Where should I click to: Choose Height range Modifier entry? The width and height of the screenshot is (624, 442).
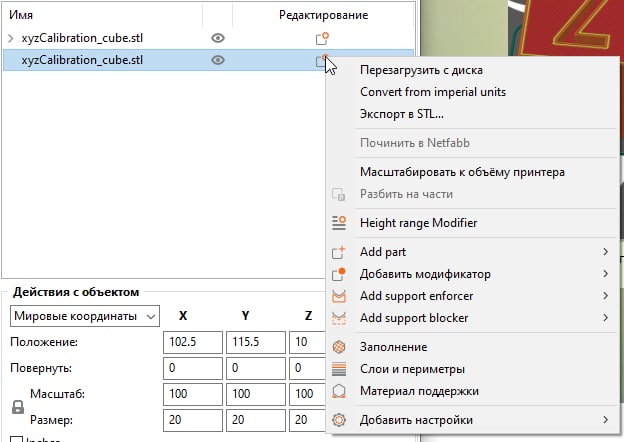[x=418, y=223]
